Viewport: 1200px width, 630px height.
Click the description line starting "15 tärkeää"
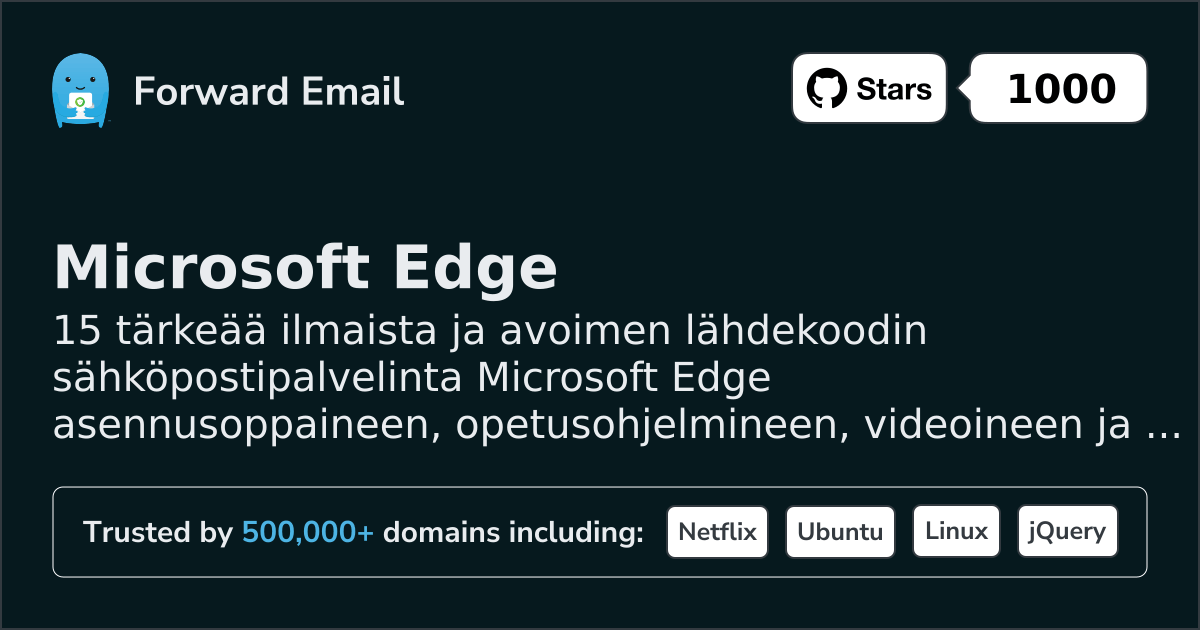pos(490,332)
